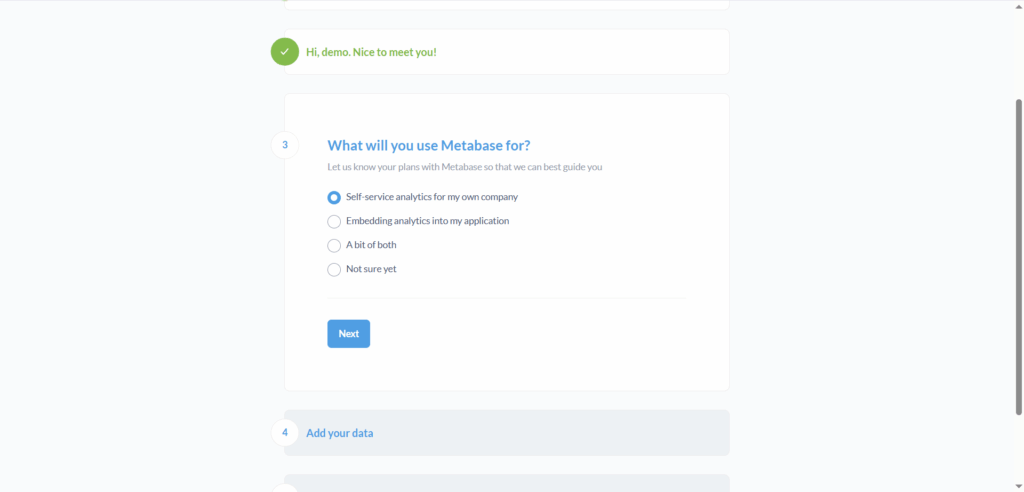Click the vertical scrollbar thumb
Image resolution: width=1024 pixels, height=492 pixels.
pos(1019,255)
